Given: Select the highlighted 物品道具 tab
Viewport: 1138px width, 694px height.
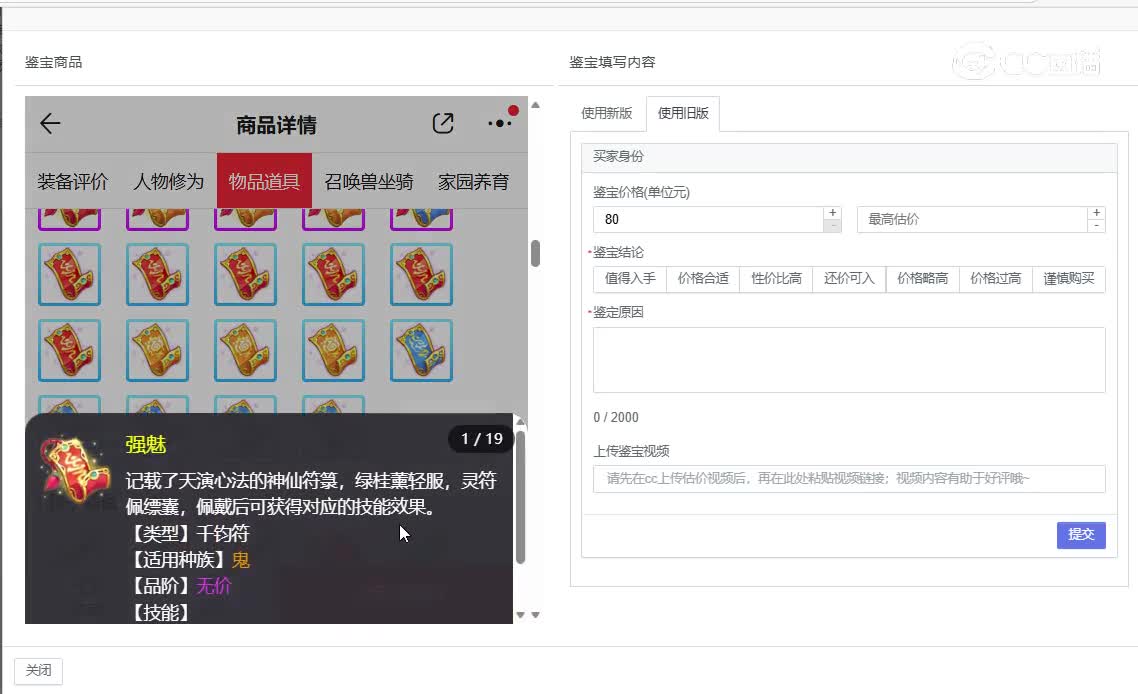Looking at the screenshot, I should tap(264, 181).
